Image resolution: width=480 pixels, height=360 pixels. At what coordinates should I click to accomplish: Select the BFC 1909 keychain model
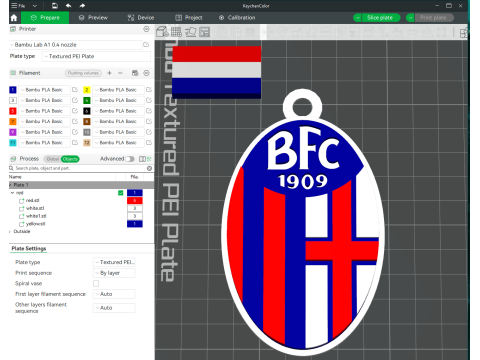click(303, 223)
